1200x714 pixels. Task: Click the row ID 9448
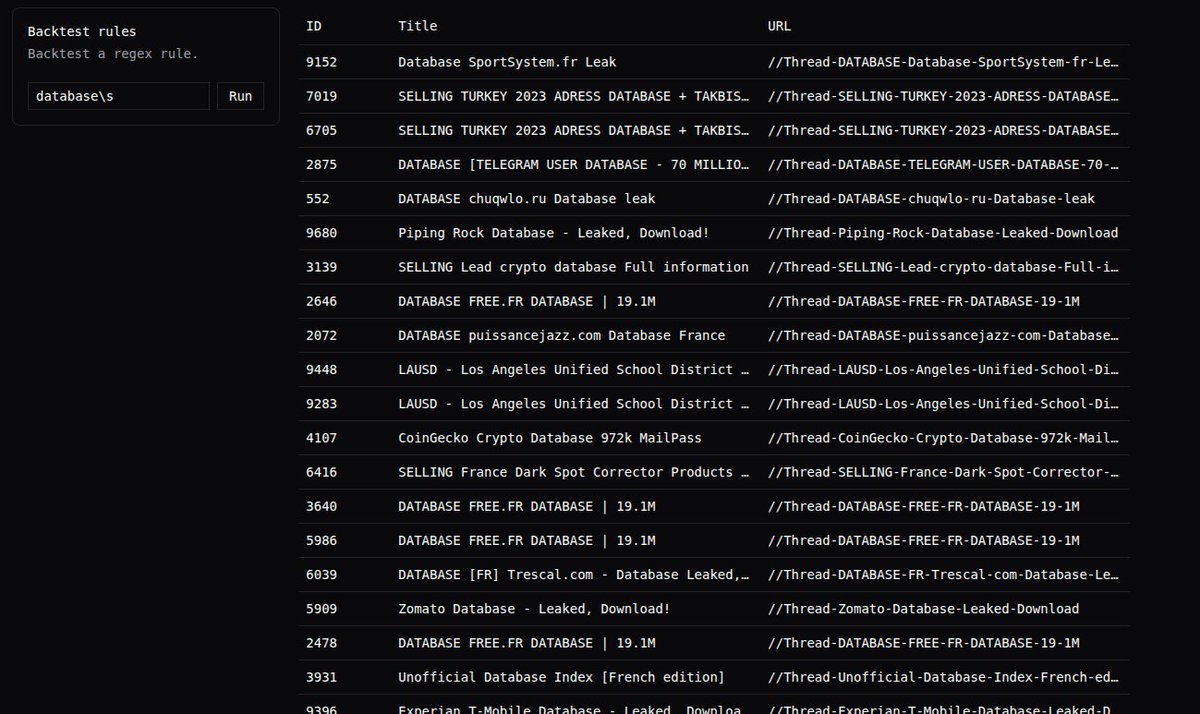(321, 370)
